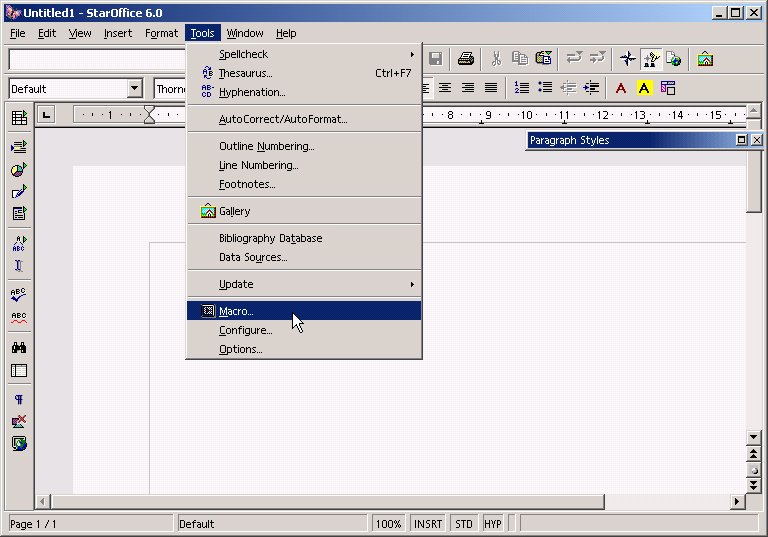Click the INSRT status bar field
768x537 pixels.
(x=428, y=524)
